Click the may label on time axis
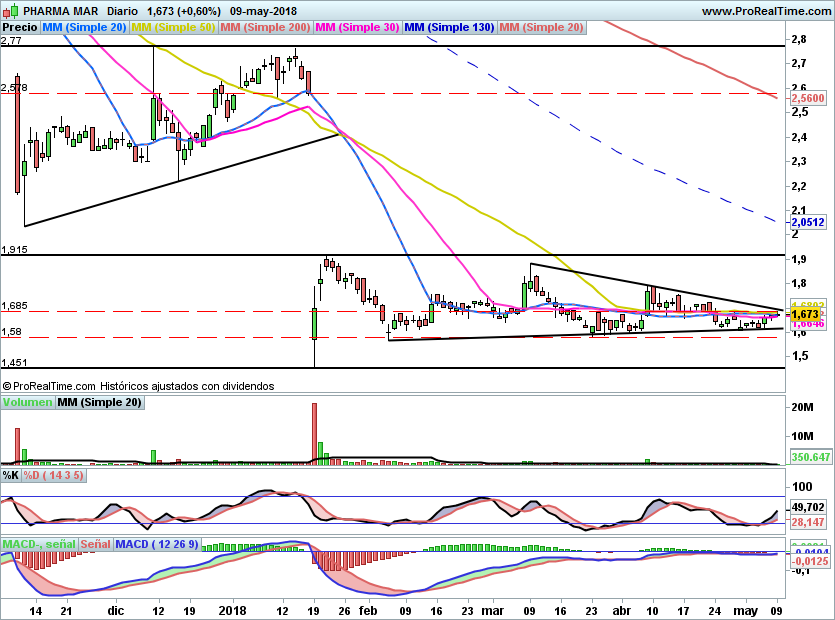Image resolution: width=835 pixels, height=620 pixels. click(x=746, y=611)
